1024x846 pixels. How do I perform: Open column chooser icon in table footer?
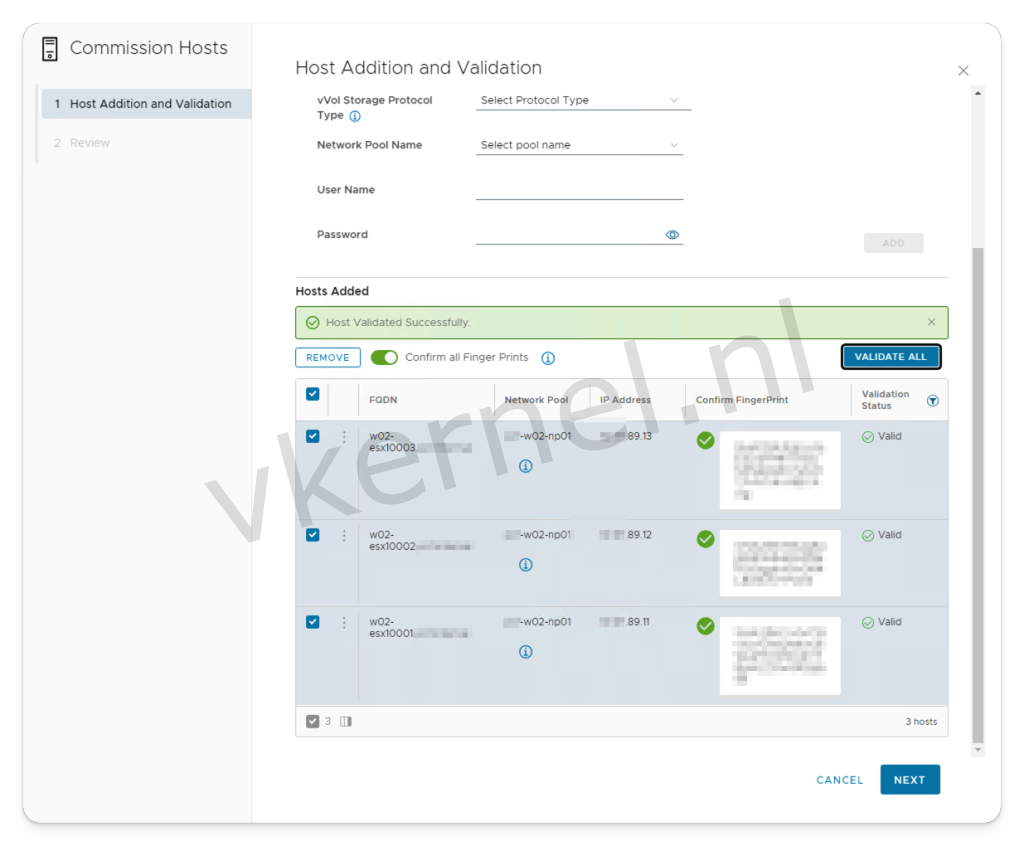click(346, 721)
